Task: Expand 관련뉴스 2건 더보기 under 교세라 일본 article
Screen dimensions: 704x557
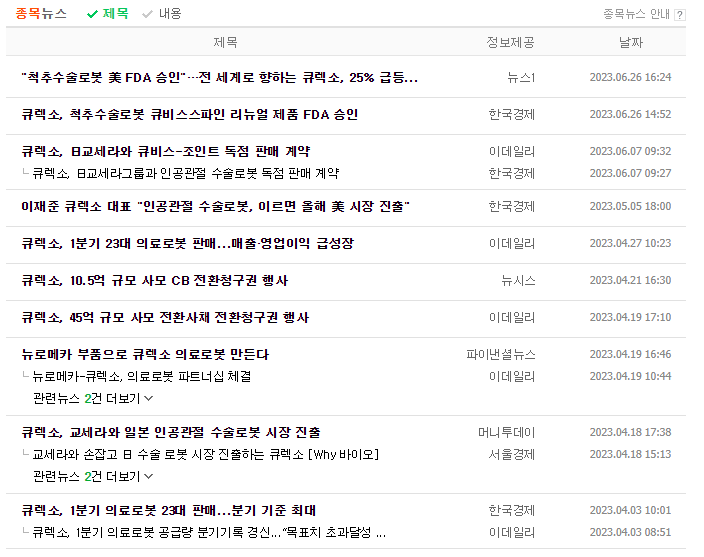Action: coord(93,476)
